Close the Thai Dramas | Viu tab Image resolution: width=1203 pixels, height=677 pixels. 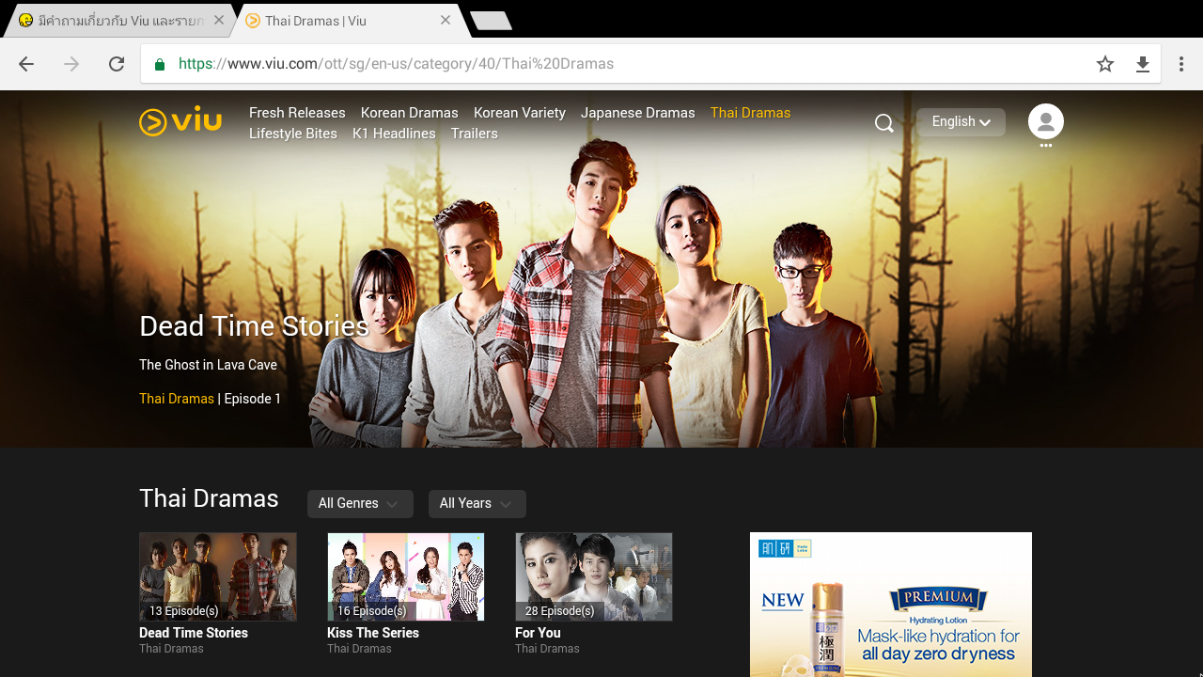[x=445, y=20]
